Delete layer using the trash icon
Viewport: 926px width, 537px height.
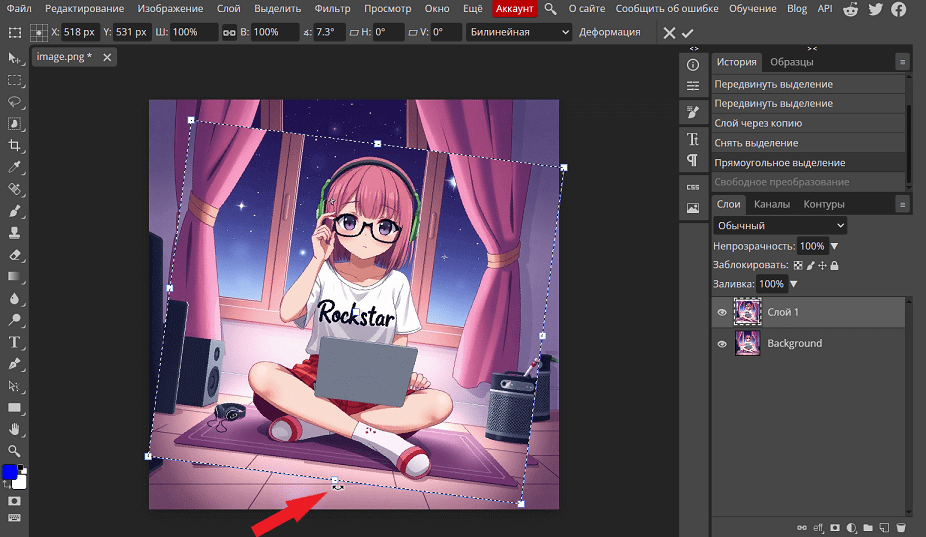tap(900, 526)
